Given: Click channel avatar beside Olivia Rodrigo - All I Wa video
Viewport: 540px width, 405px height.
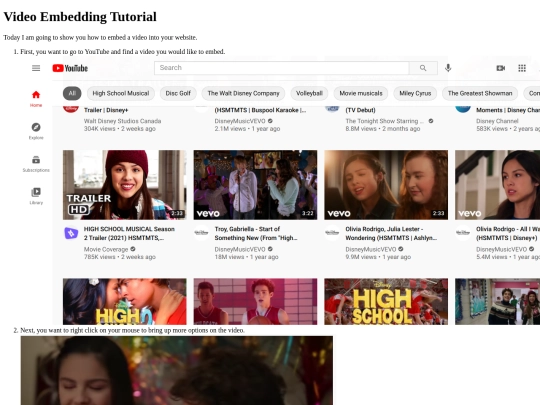Looking at the screenshot, I should pyautogui.click(x=463, y=233).
